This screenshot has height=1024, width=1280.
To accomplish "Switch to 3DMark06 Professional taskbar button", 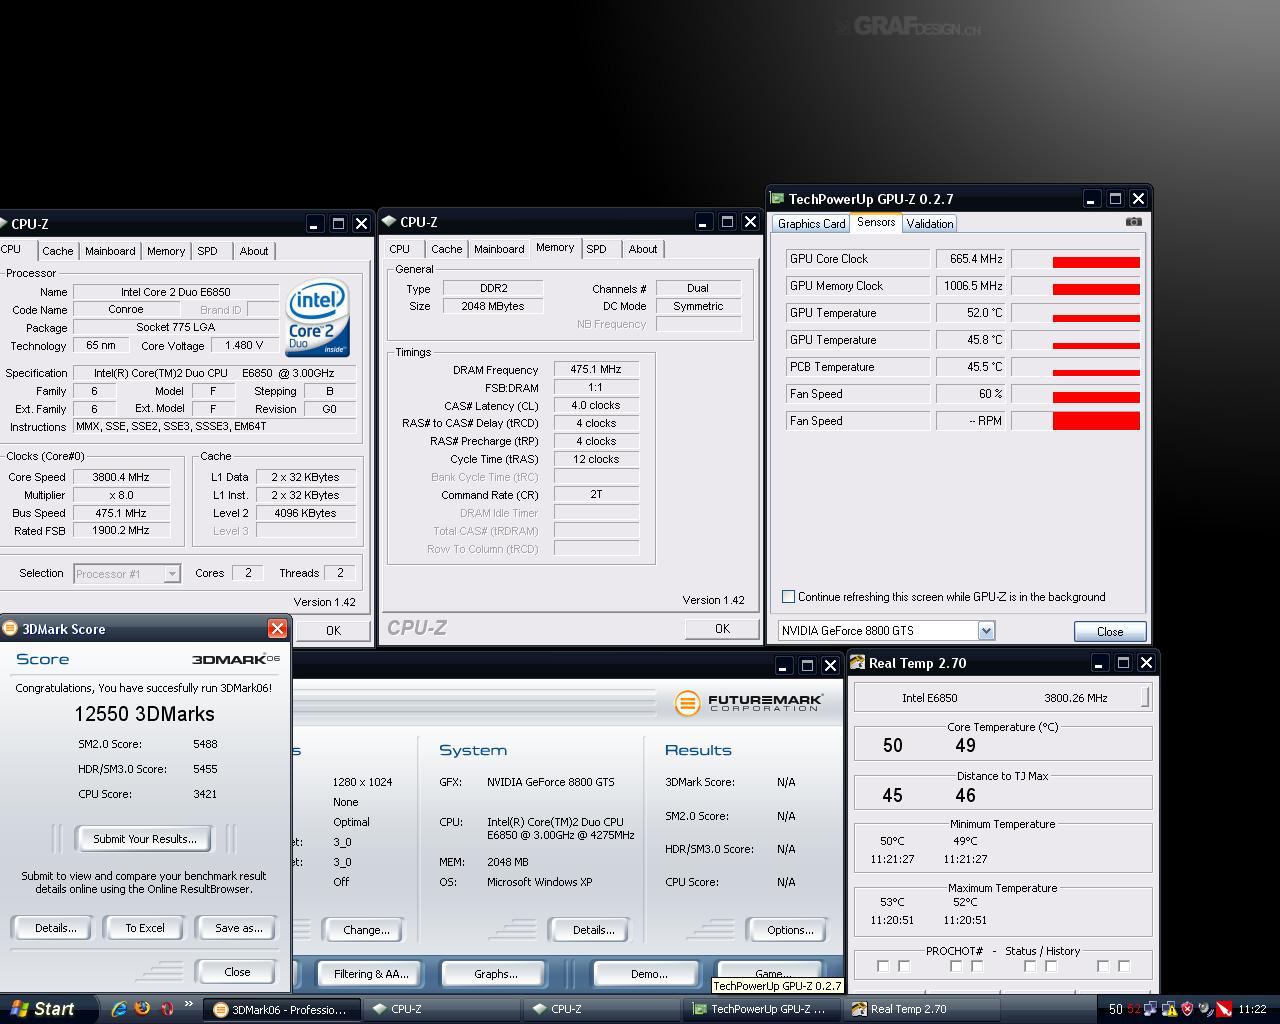I will [281, 1009].
